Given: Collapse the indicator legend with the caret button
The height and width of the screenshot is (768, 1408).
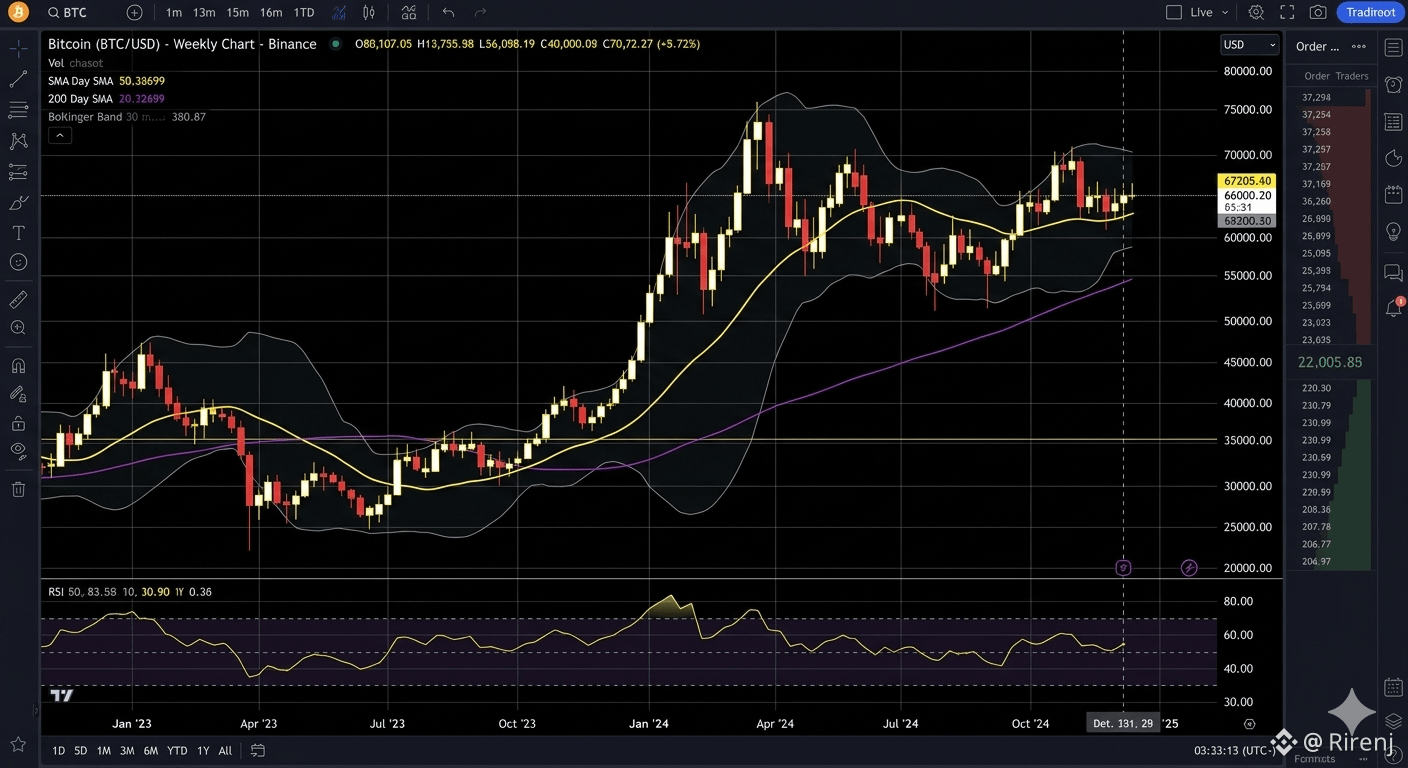Looking at the screenshot, I should (60, 135).
